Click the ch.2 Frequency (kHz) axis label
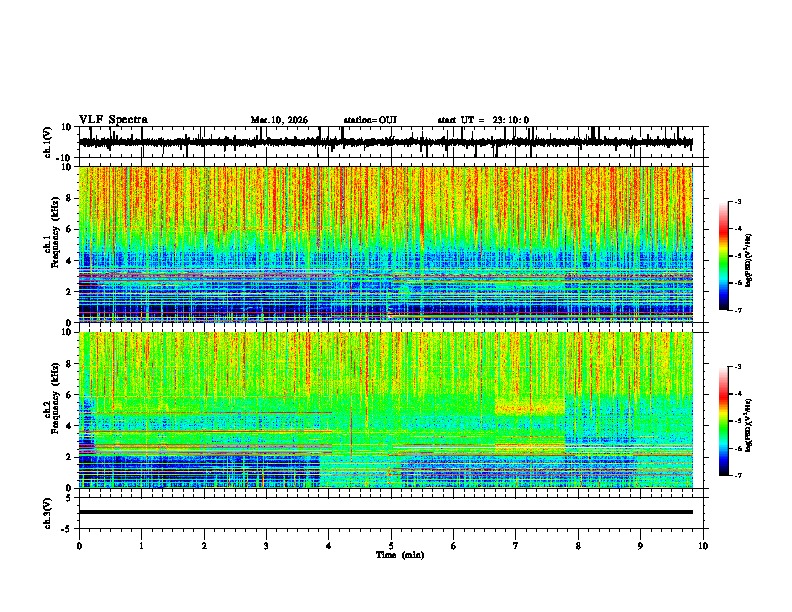Viewport: 792px width, 612px height. 53,398
